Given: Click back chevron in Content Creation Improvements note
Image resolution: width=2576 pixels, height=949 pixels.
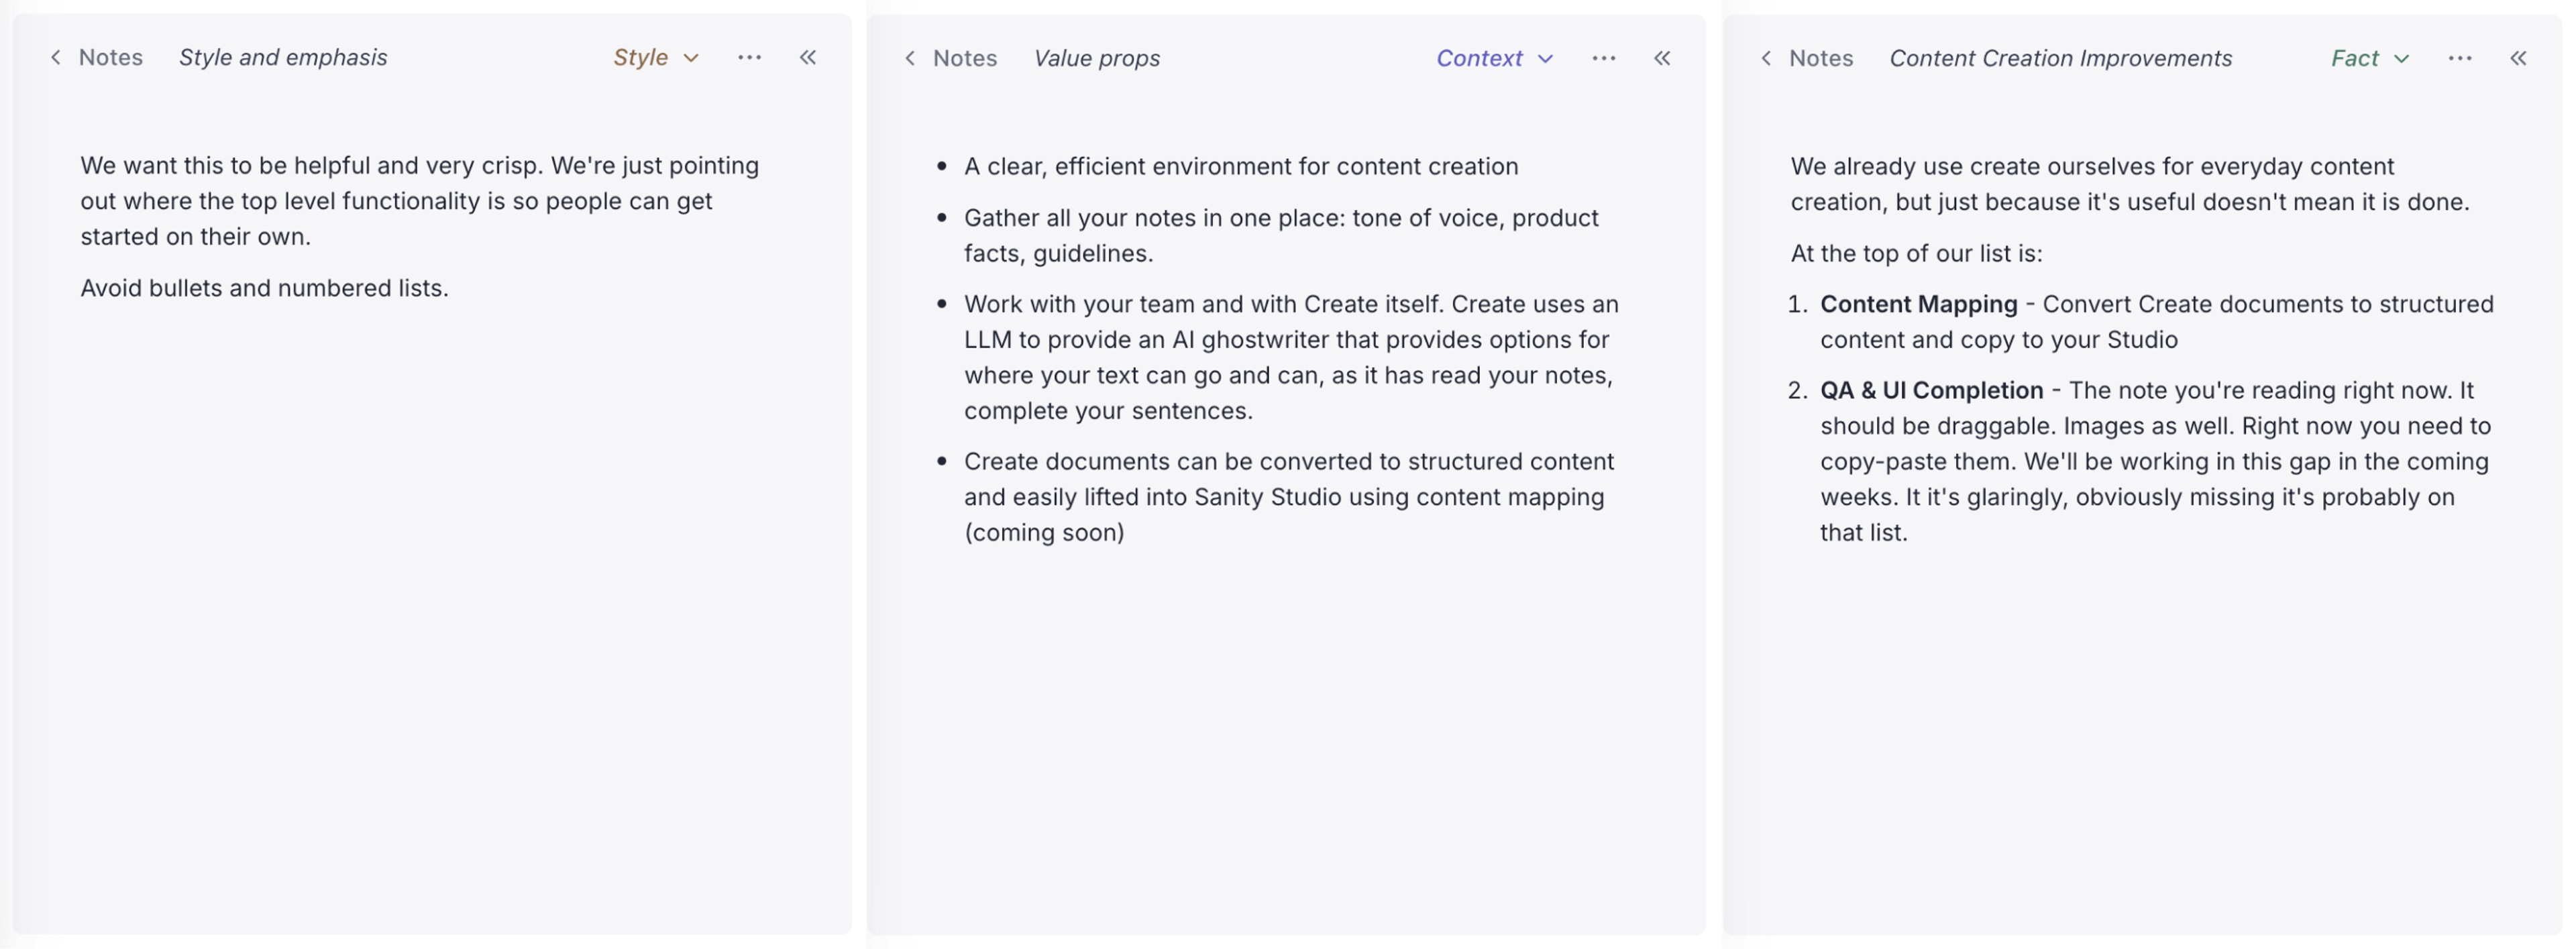Looking at the screenshot, I should coord(1766,59).
